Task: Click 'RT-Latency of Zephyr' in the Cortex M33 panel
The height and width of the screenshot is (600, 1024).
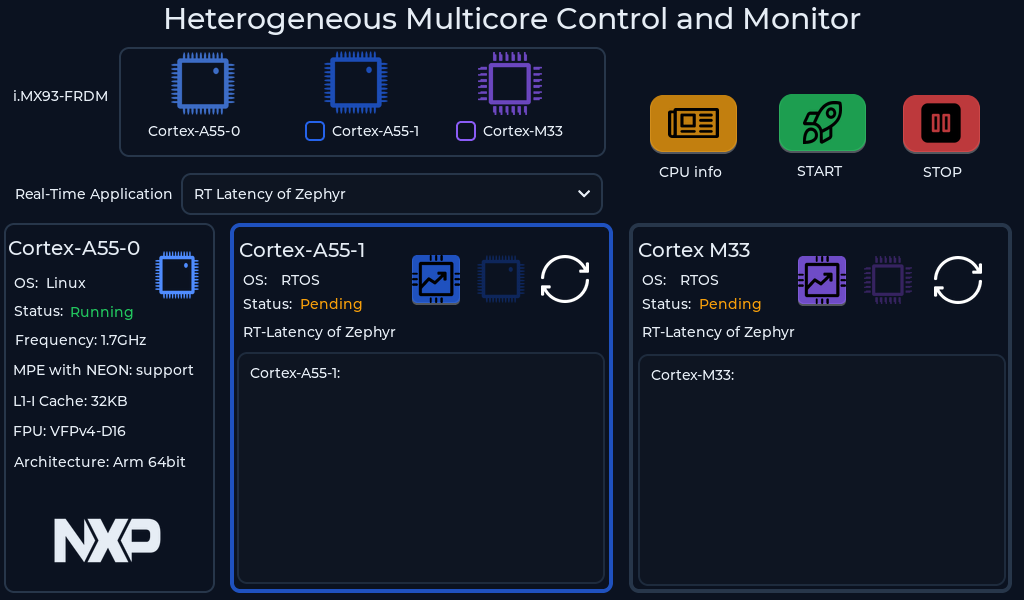Action: [718, 332]
